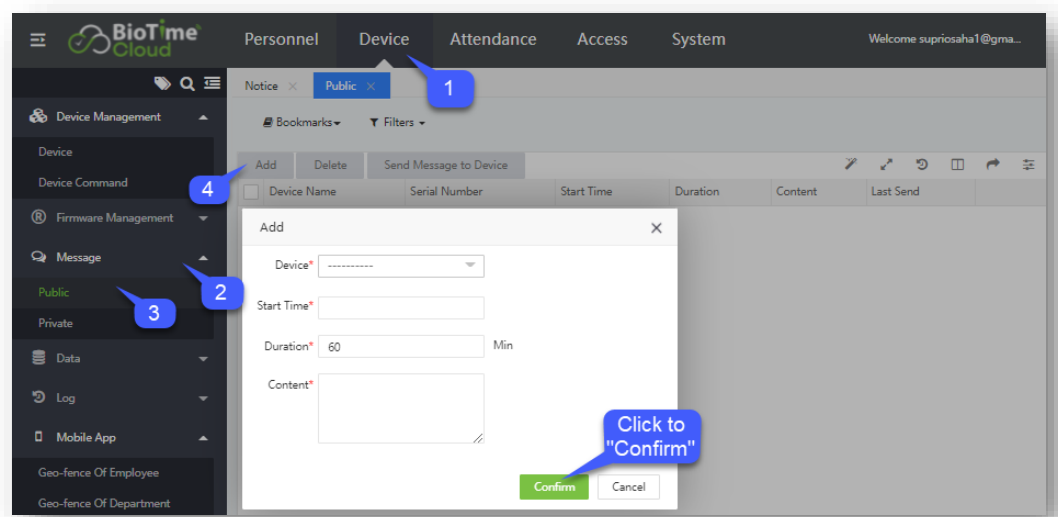Click the green Confirm button
The height and width of the screenshot is (517, 1058).
[x=554, y=487]
